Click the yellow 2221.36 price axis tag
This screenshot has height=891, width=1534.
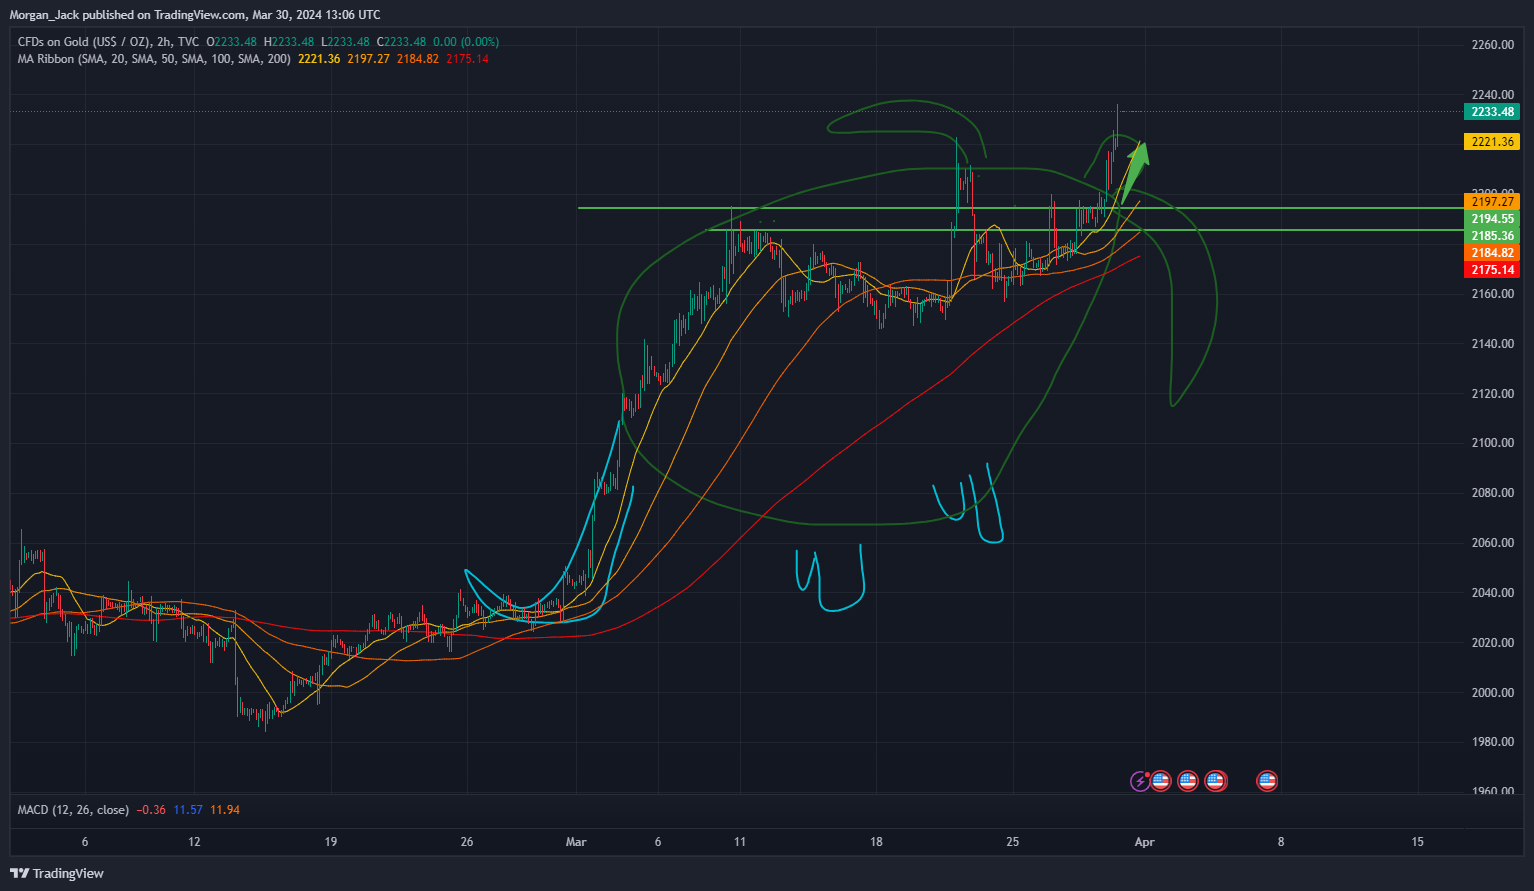[x=1492, y=142]
